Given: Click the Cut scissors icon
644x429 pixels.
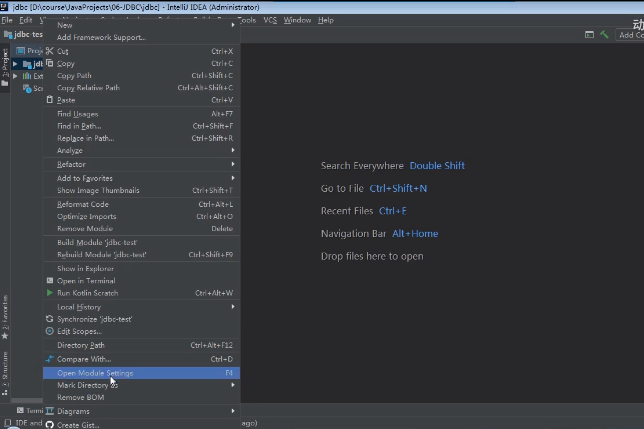Looking at the screenshot, I should coord(50,51).
